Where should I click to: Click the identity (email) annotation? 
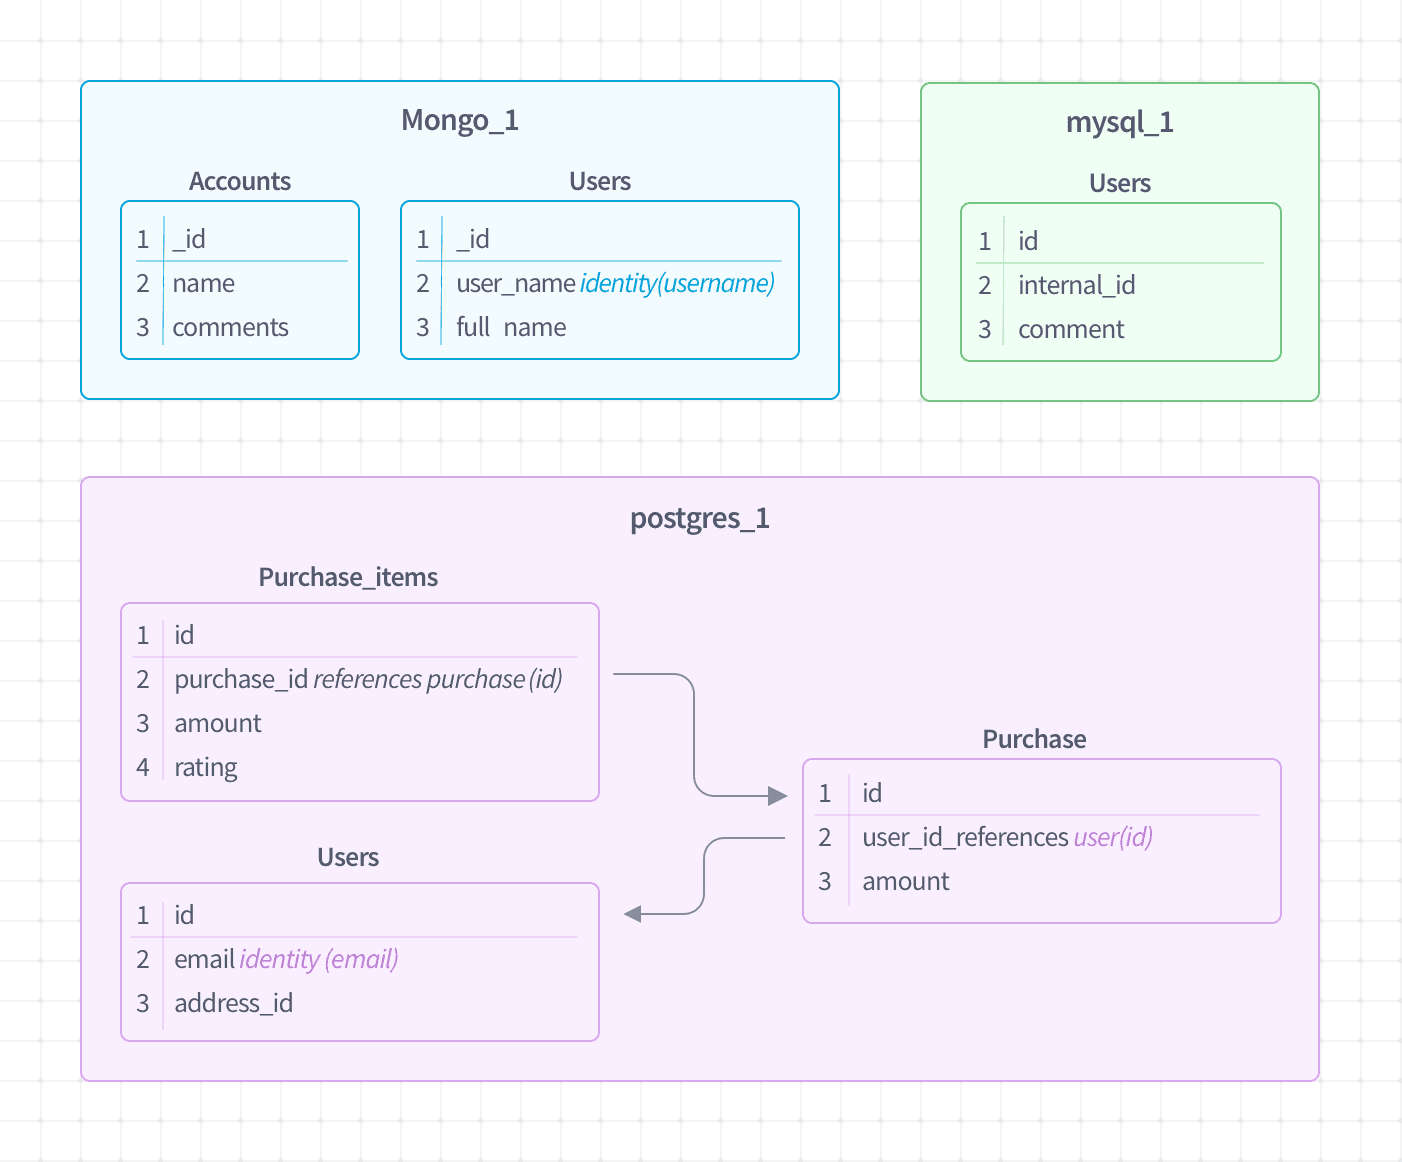319,959
